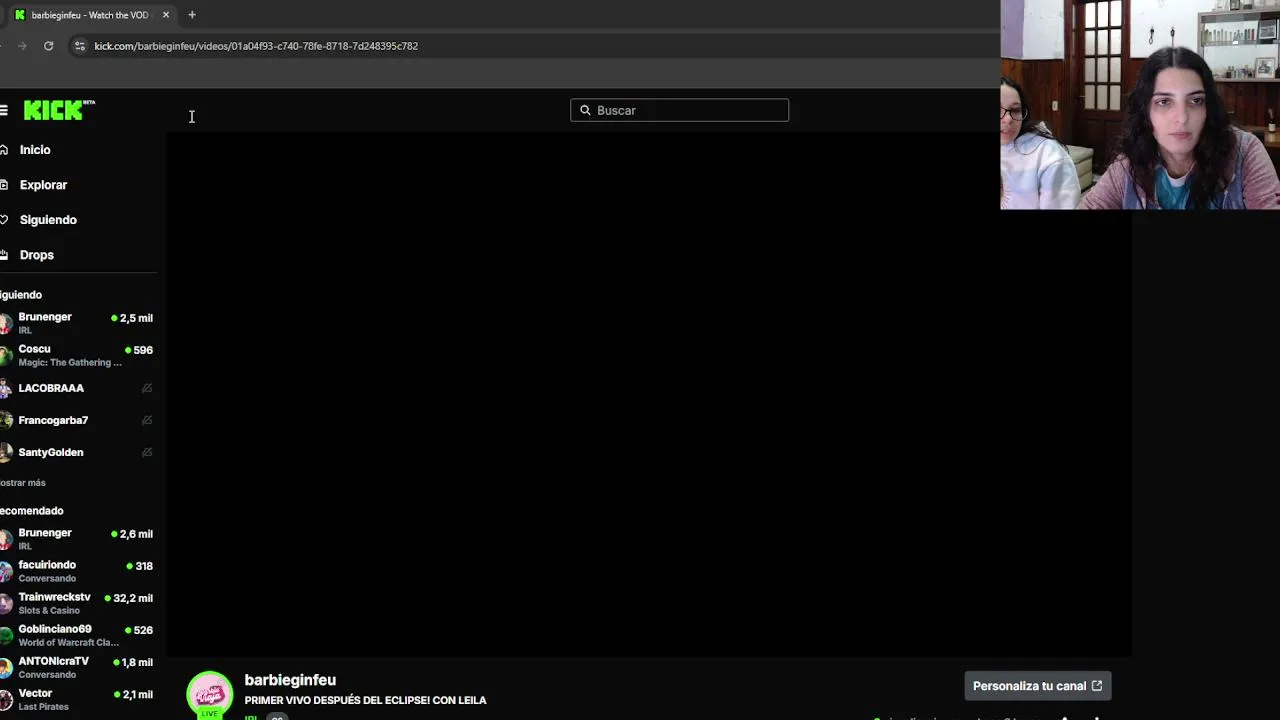The width and height of the screenshot is (1280, 720).
Task: Open the Coscu channel link
Action: [34, 349]
